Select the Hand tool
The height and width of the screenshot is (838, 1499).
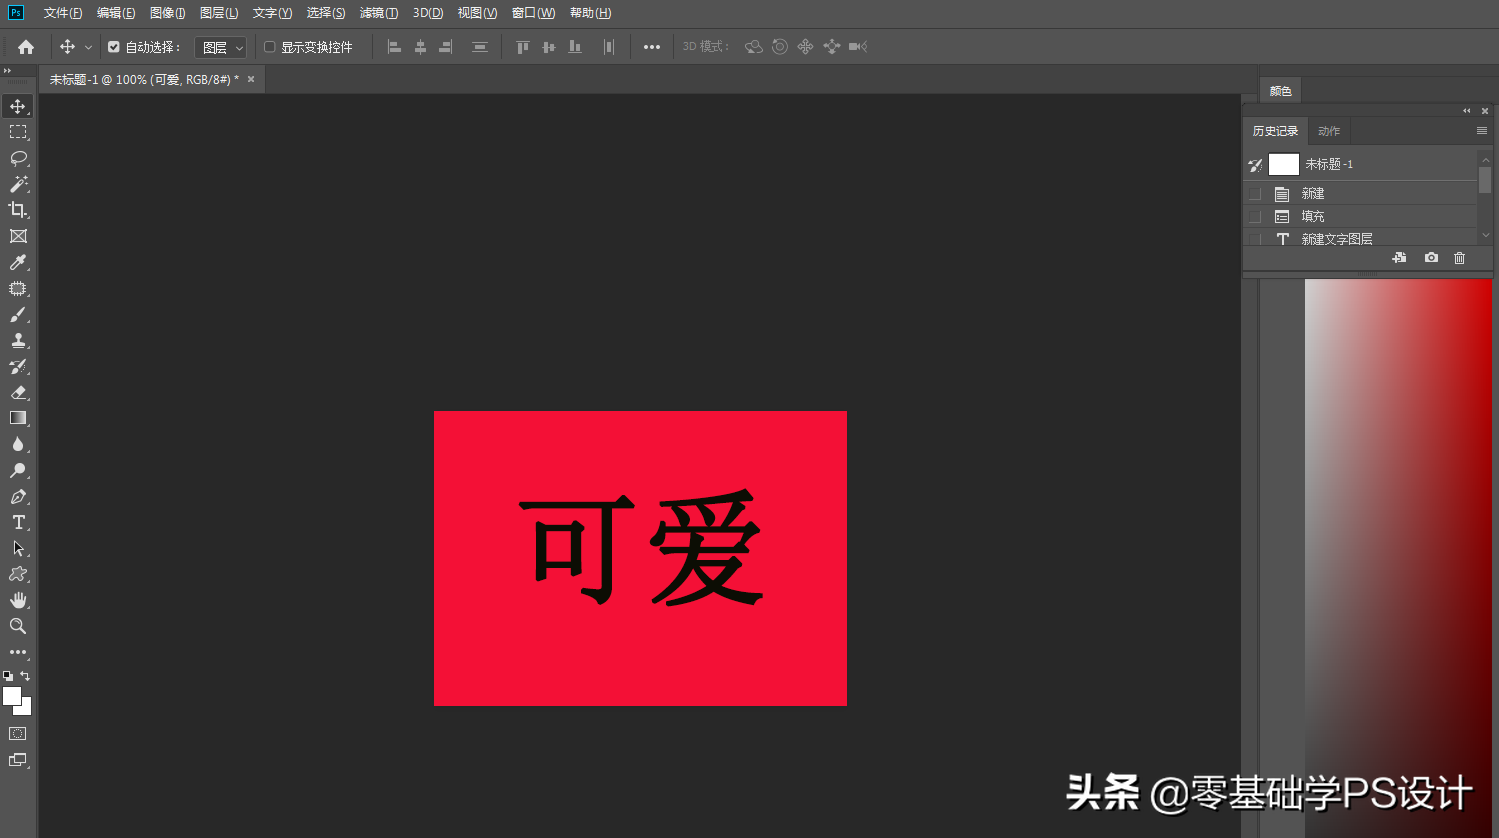tap(18, 600)
